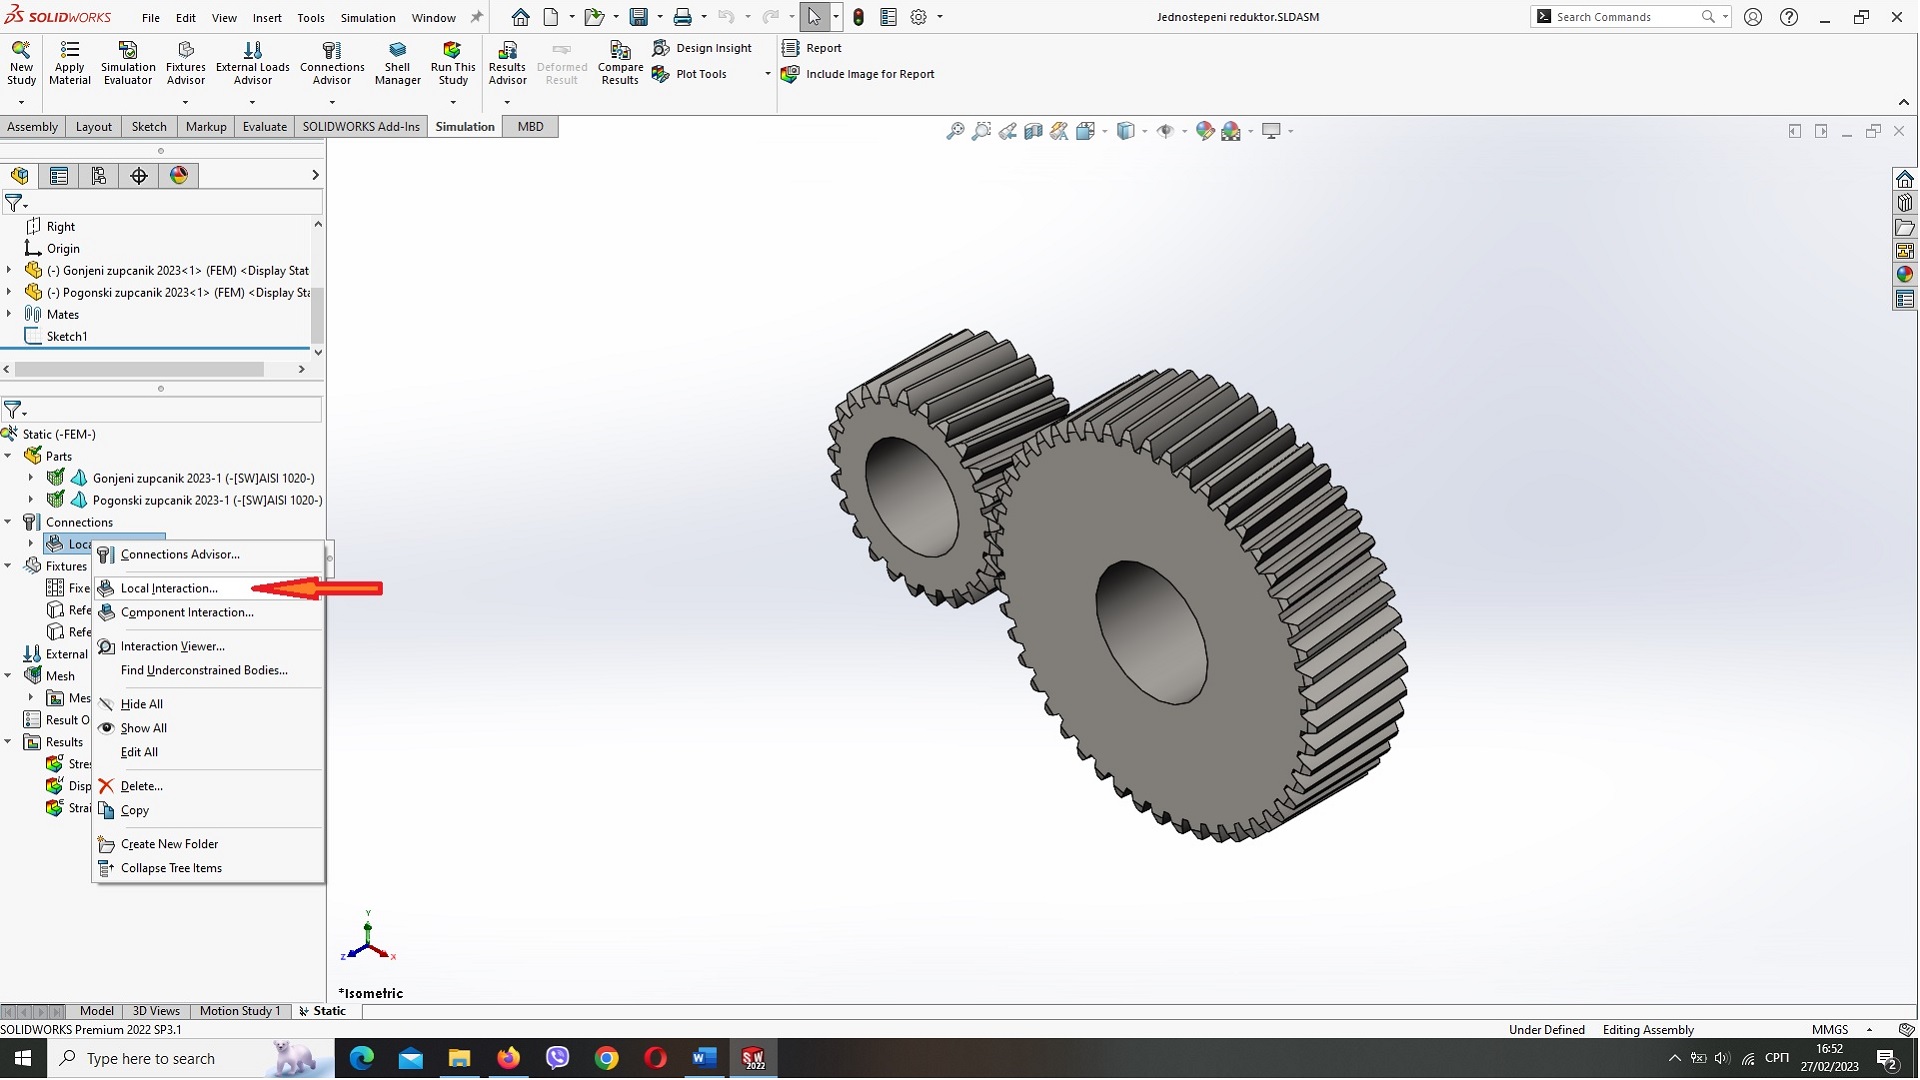Click Compare Results icon
1920x1080 pixels.
point(620,62)
